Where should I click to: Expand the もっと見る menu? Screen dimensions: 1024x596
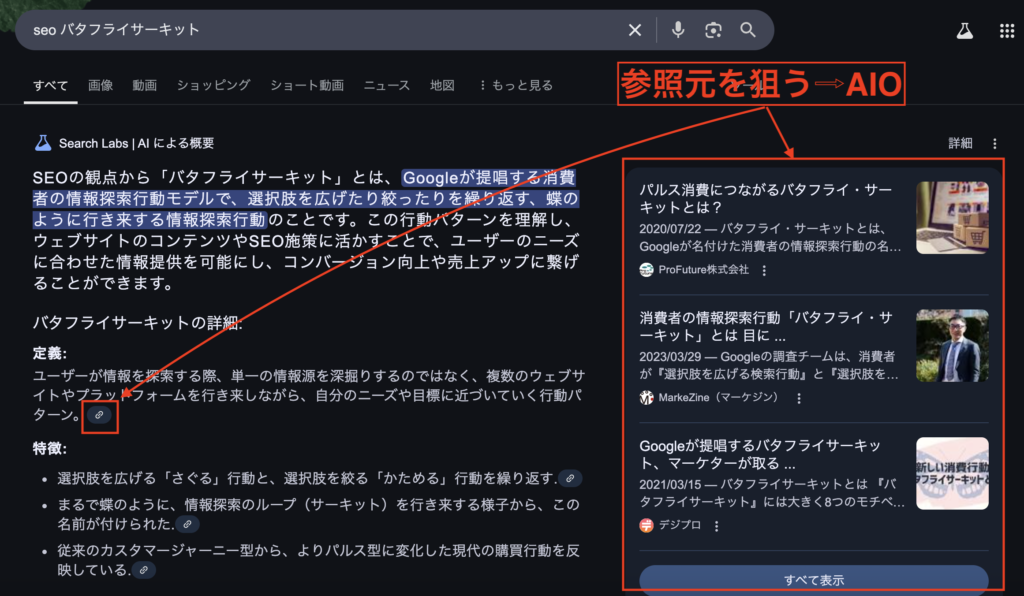pyautogui.click(x=516, y=86)
